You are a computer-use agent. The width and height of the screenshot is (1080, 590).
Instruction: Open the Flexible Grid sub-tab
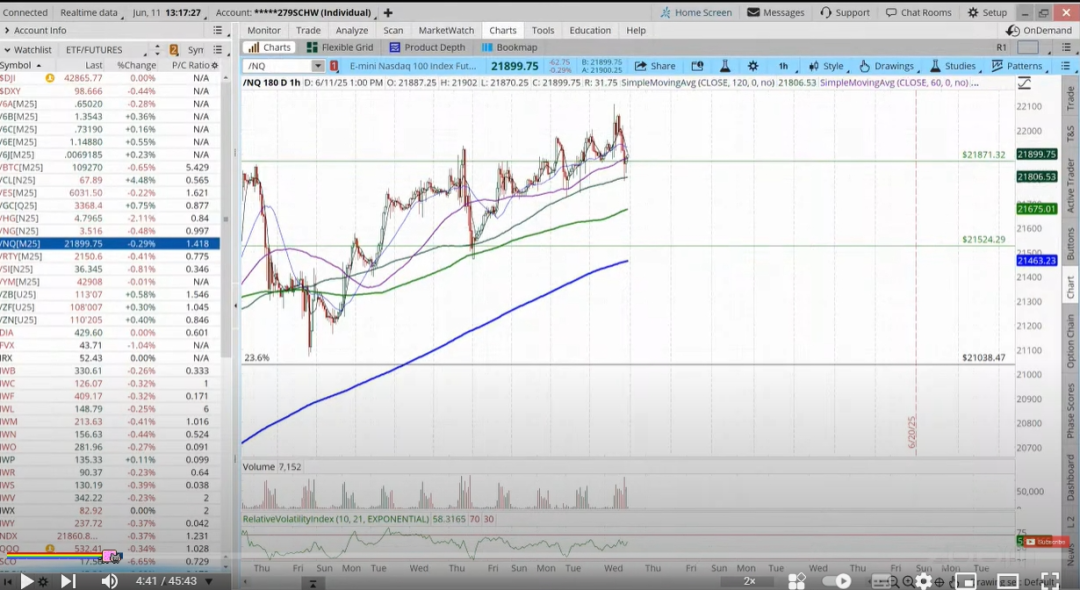pyautogui.click(x=340, y=48)
